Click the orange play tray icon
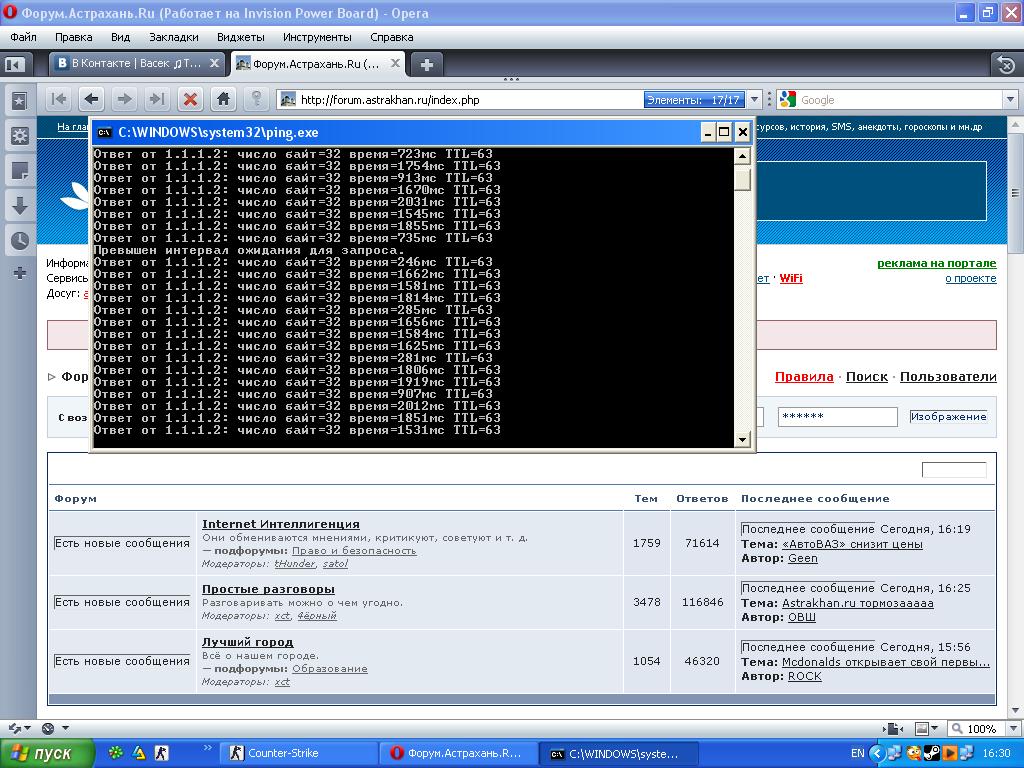Viewport: 1024px width, 768px height. click(950, 753)
